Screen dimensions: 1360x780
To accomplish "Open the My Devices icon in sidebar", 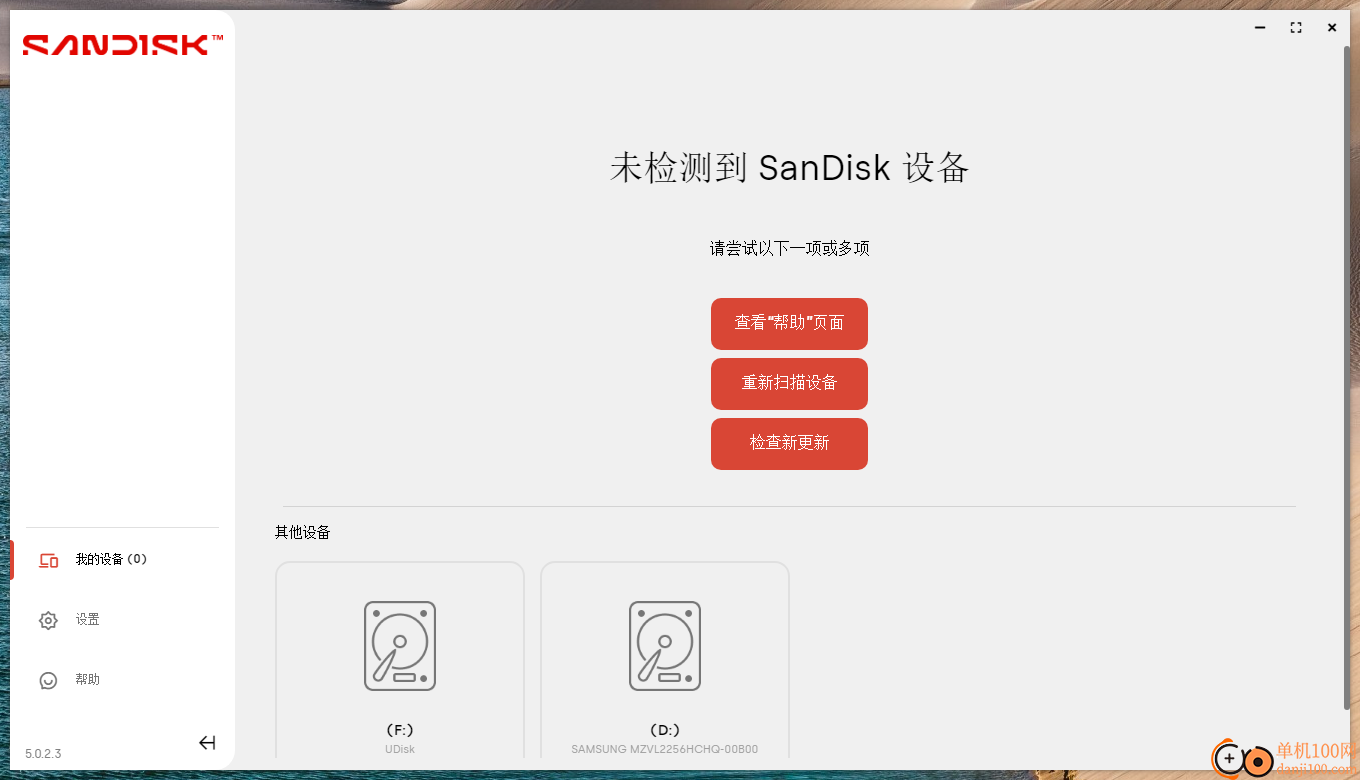I will coord(48,560).
